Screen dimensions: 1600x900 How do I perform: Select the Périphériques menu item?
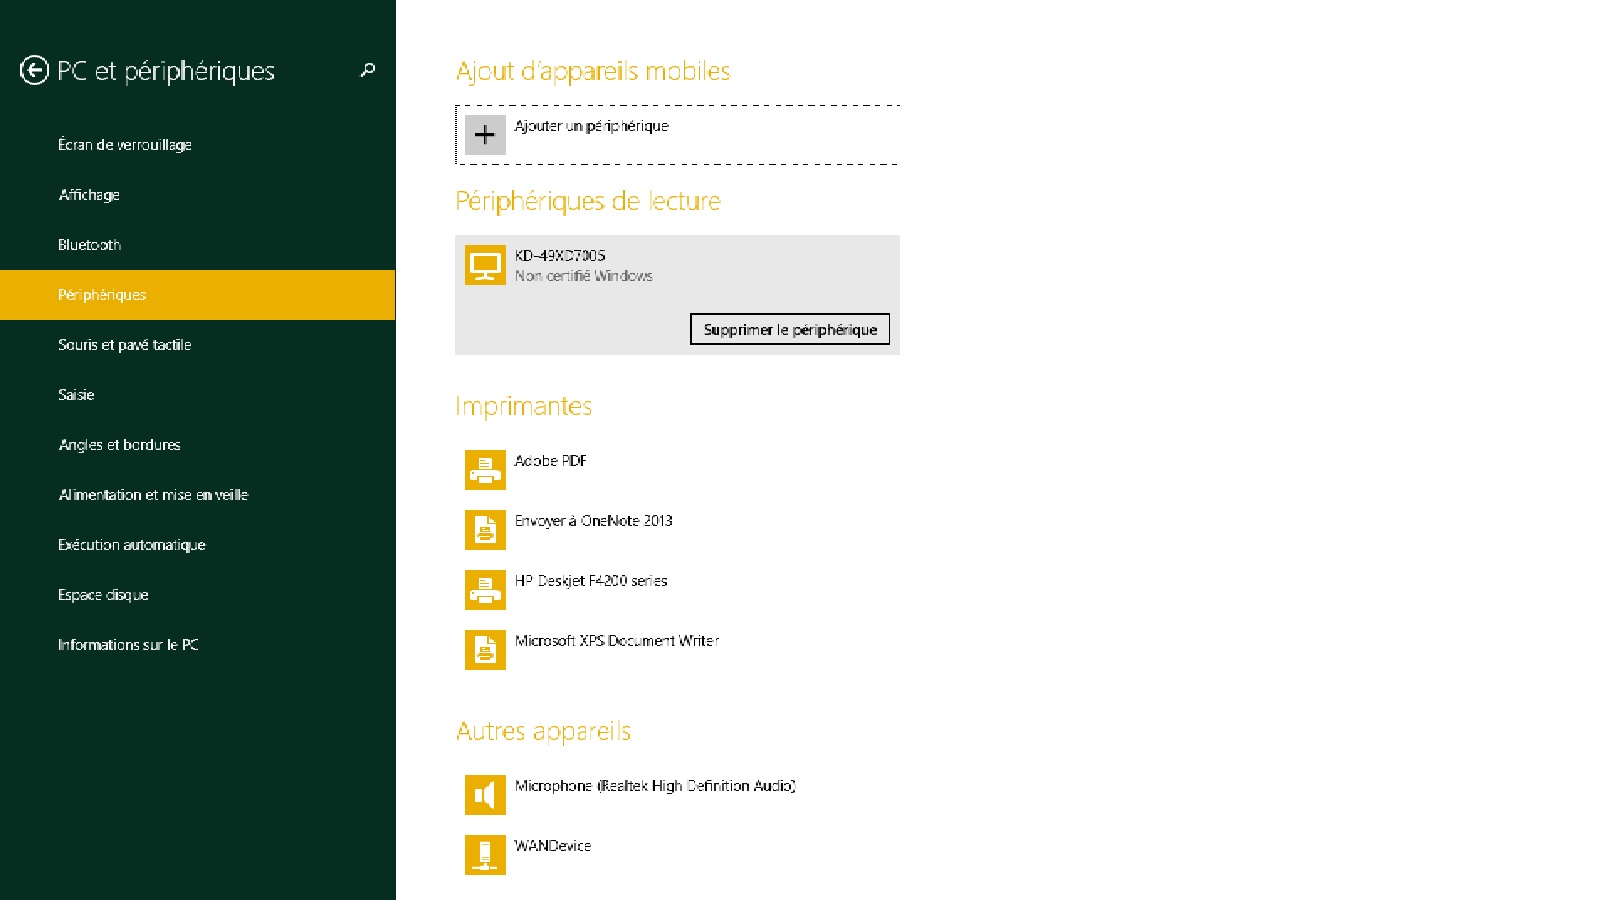pos(198,295)
